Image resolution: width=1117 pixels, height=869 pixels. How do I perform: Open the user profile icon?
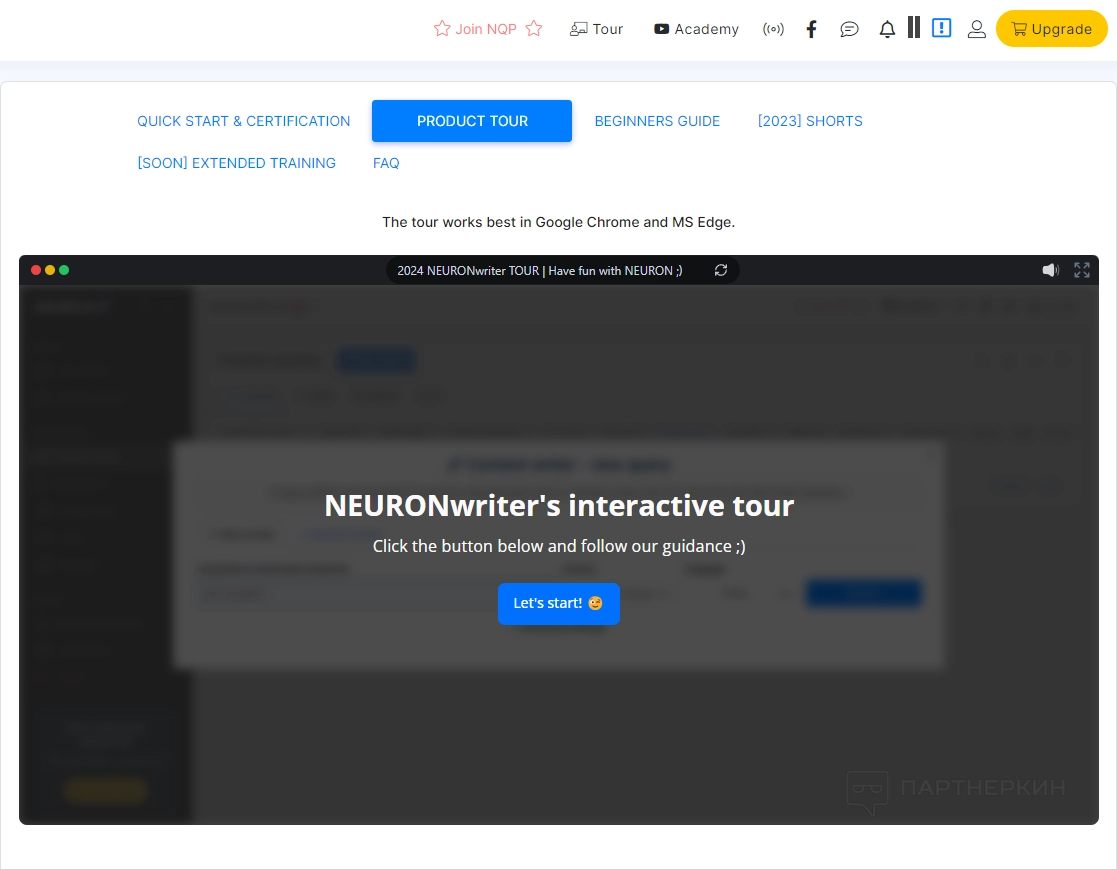(977, 29)
